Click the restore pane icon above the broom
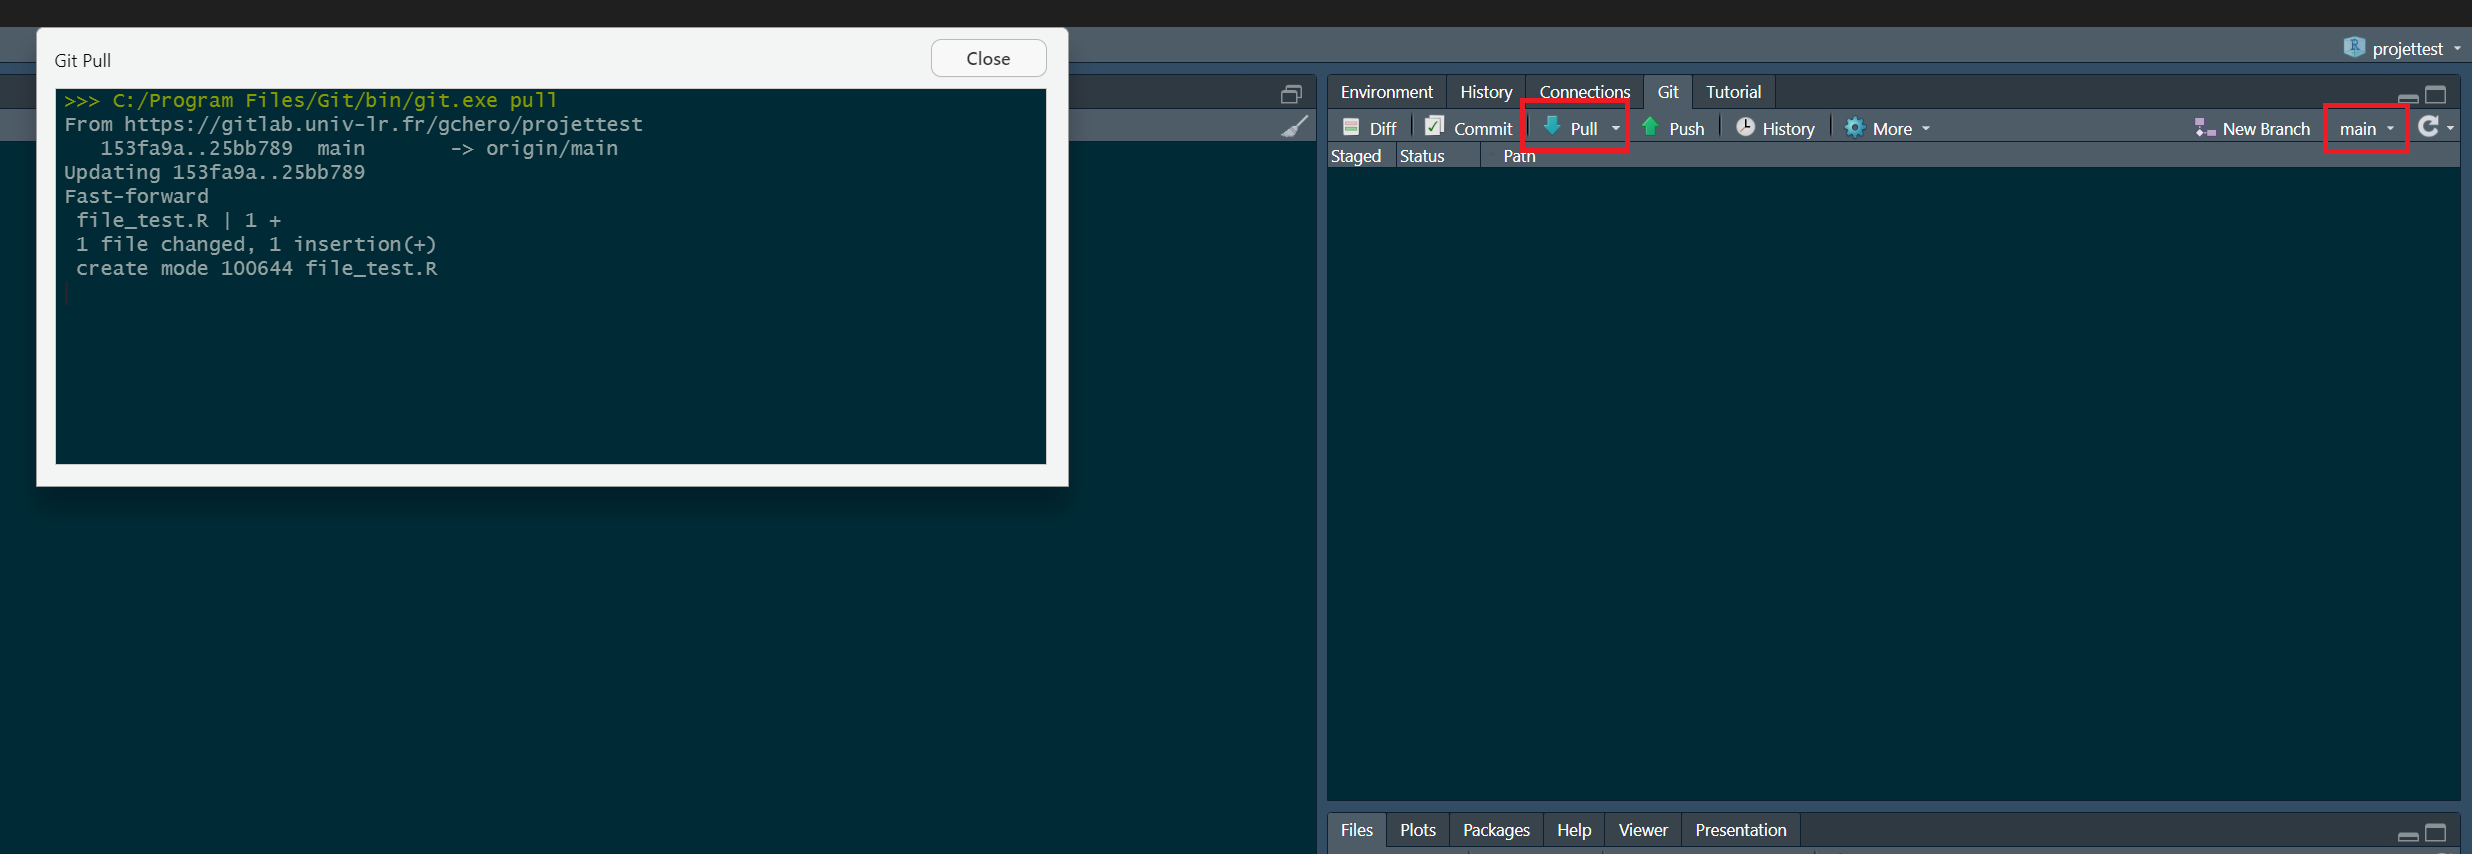The width and height of the screenshot is (2472, 854). click(1291, 94)
